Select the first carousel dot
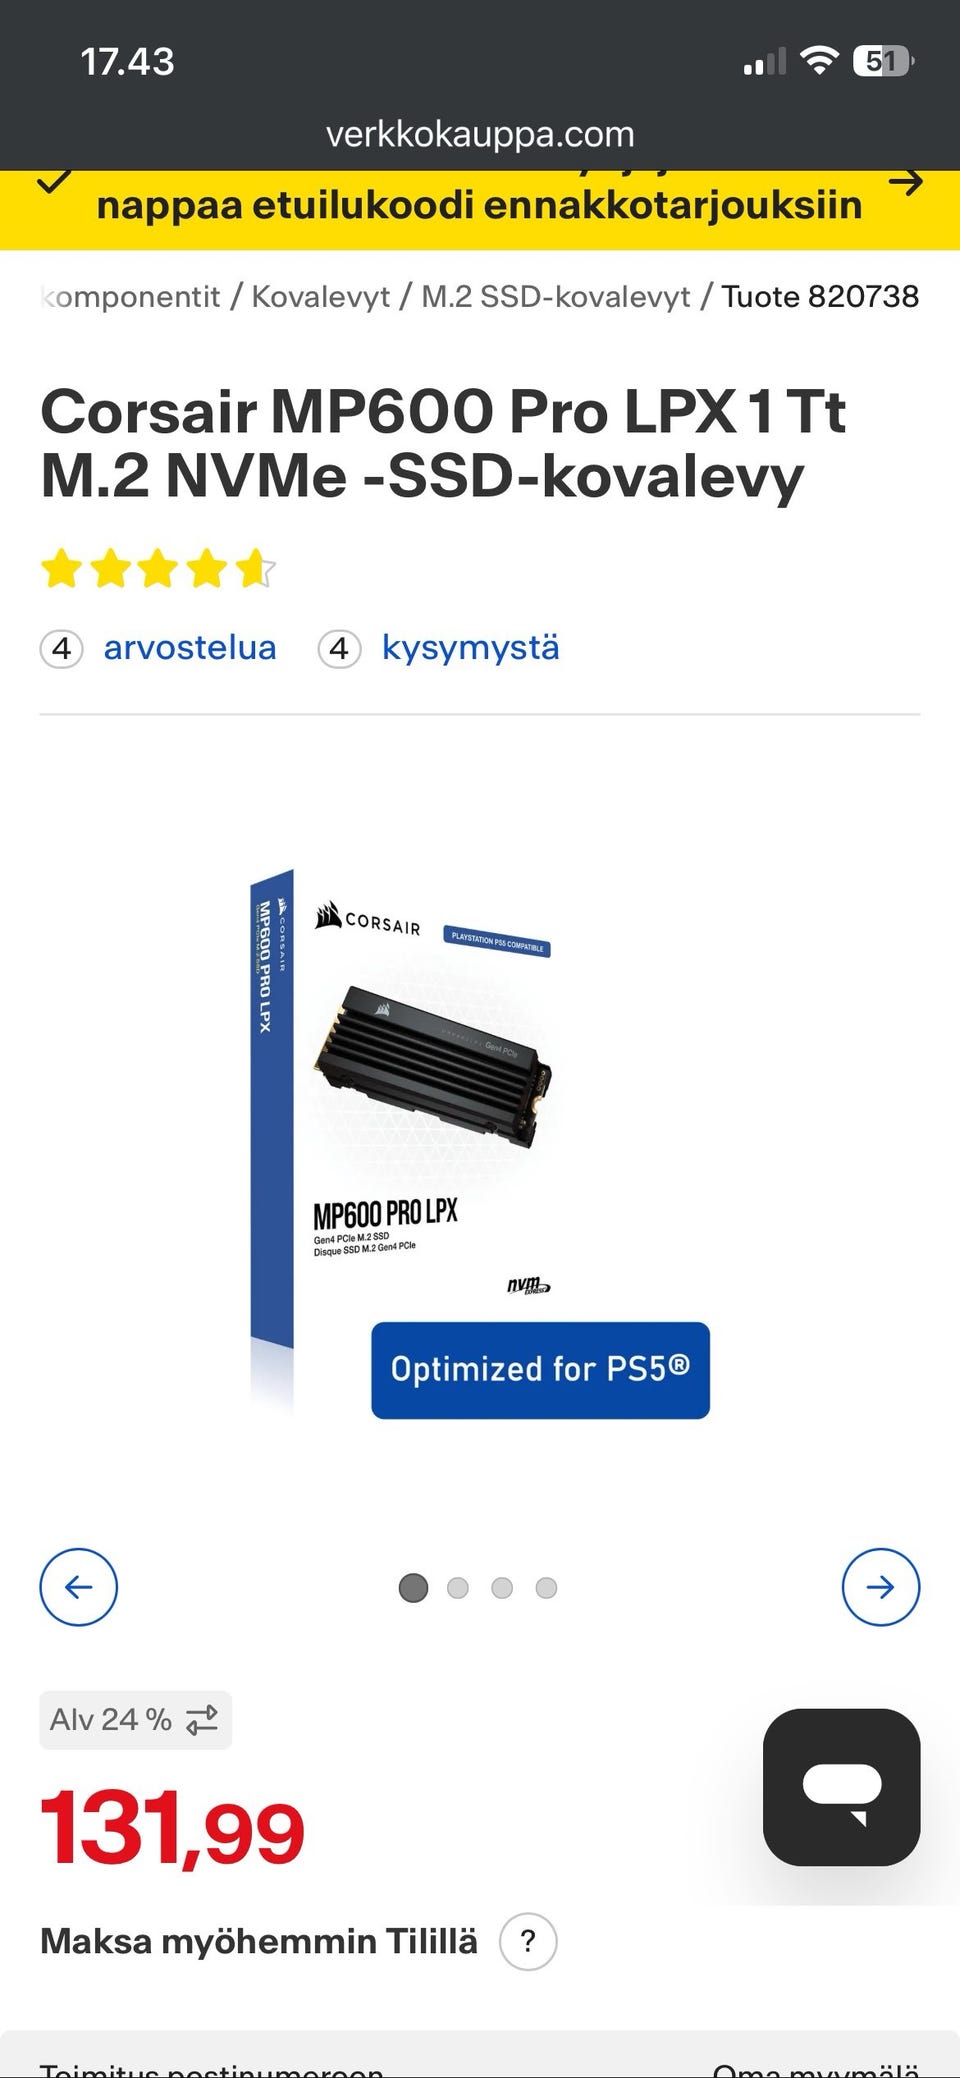The height and width of the screenshot is (2078, 960). point(413,1588)
